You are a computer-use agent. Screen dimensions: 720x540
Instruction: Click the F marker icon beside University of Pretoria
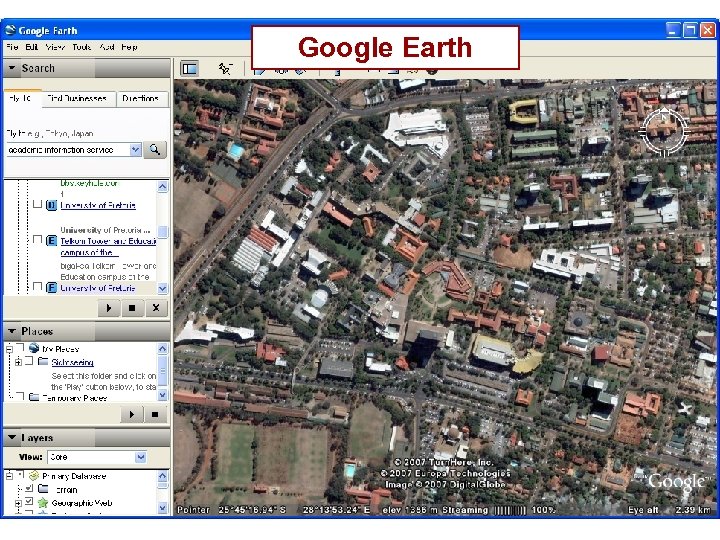click(x=51, y=288)
